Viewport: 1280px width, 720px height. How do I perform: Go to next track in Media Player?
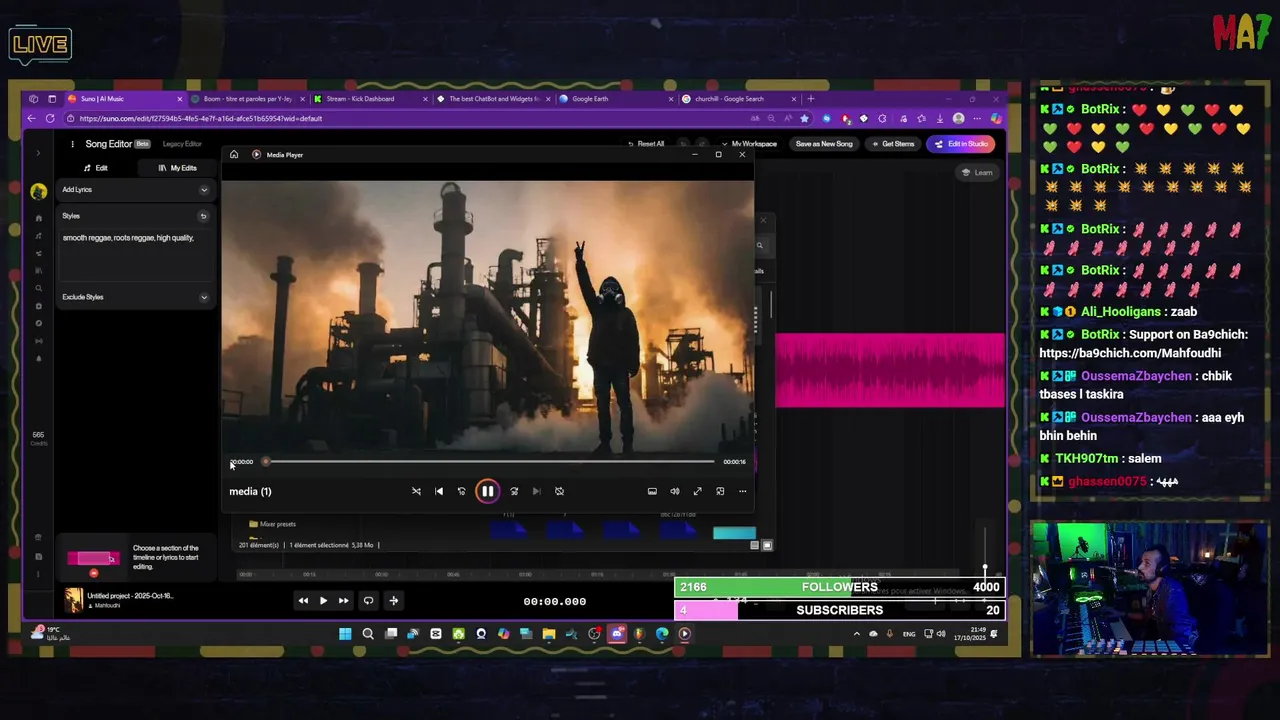tap(536, 491)
